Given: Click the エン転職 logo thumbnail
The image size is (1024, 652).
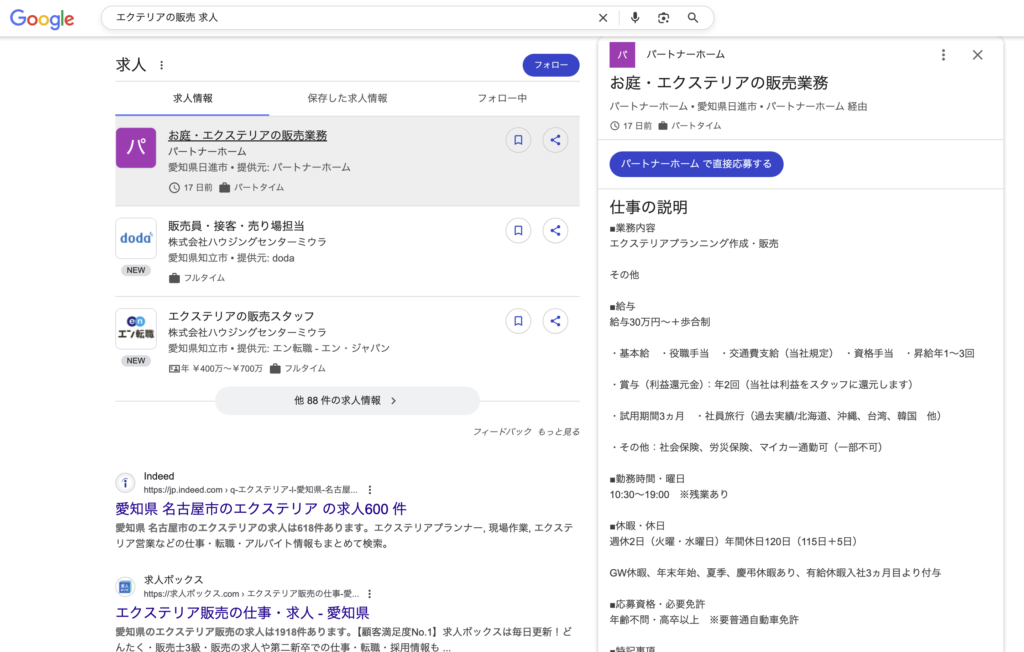Looking at the screenshot, I should point(136,329).
